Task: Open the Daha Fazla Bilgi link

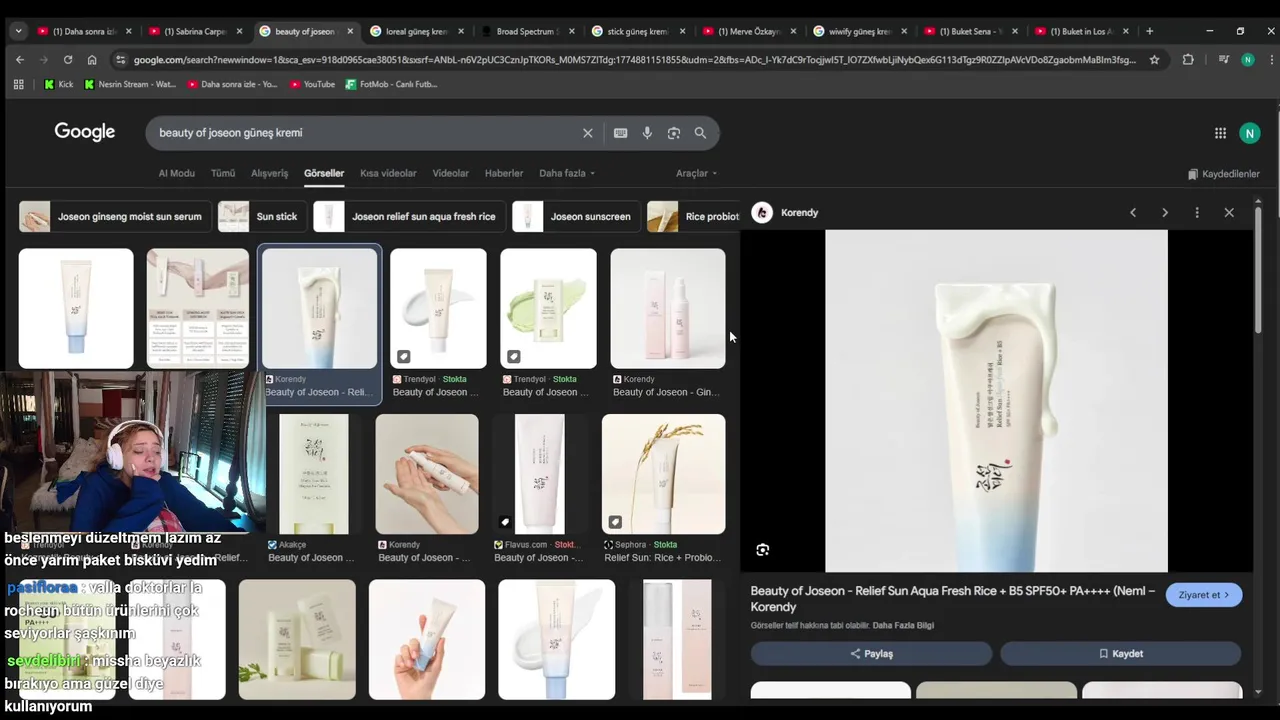Action: pos(903,626)
